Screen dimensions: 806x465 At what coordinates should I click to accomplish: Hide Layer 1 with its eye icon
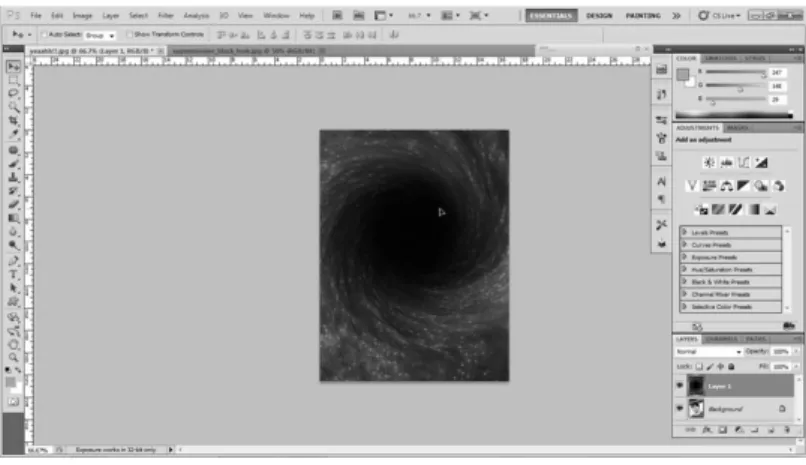[x=680, y=385]
